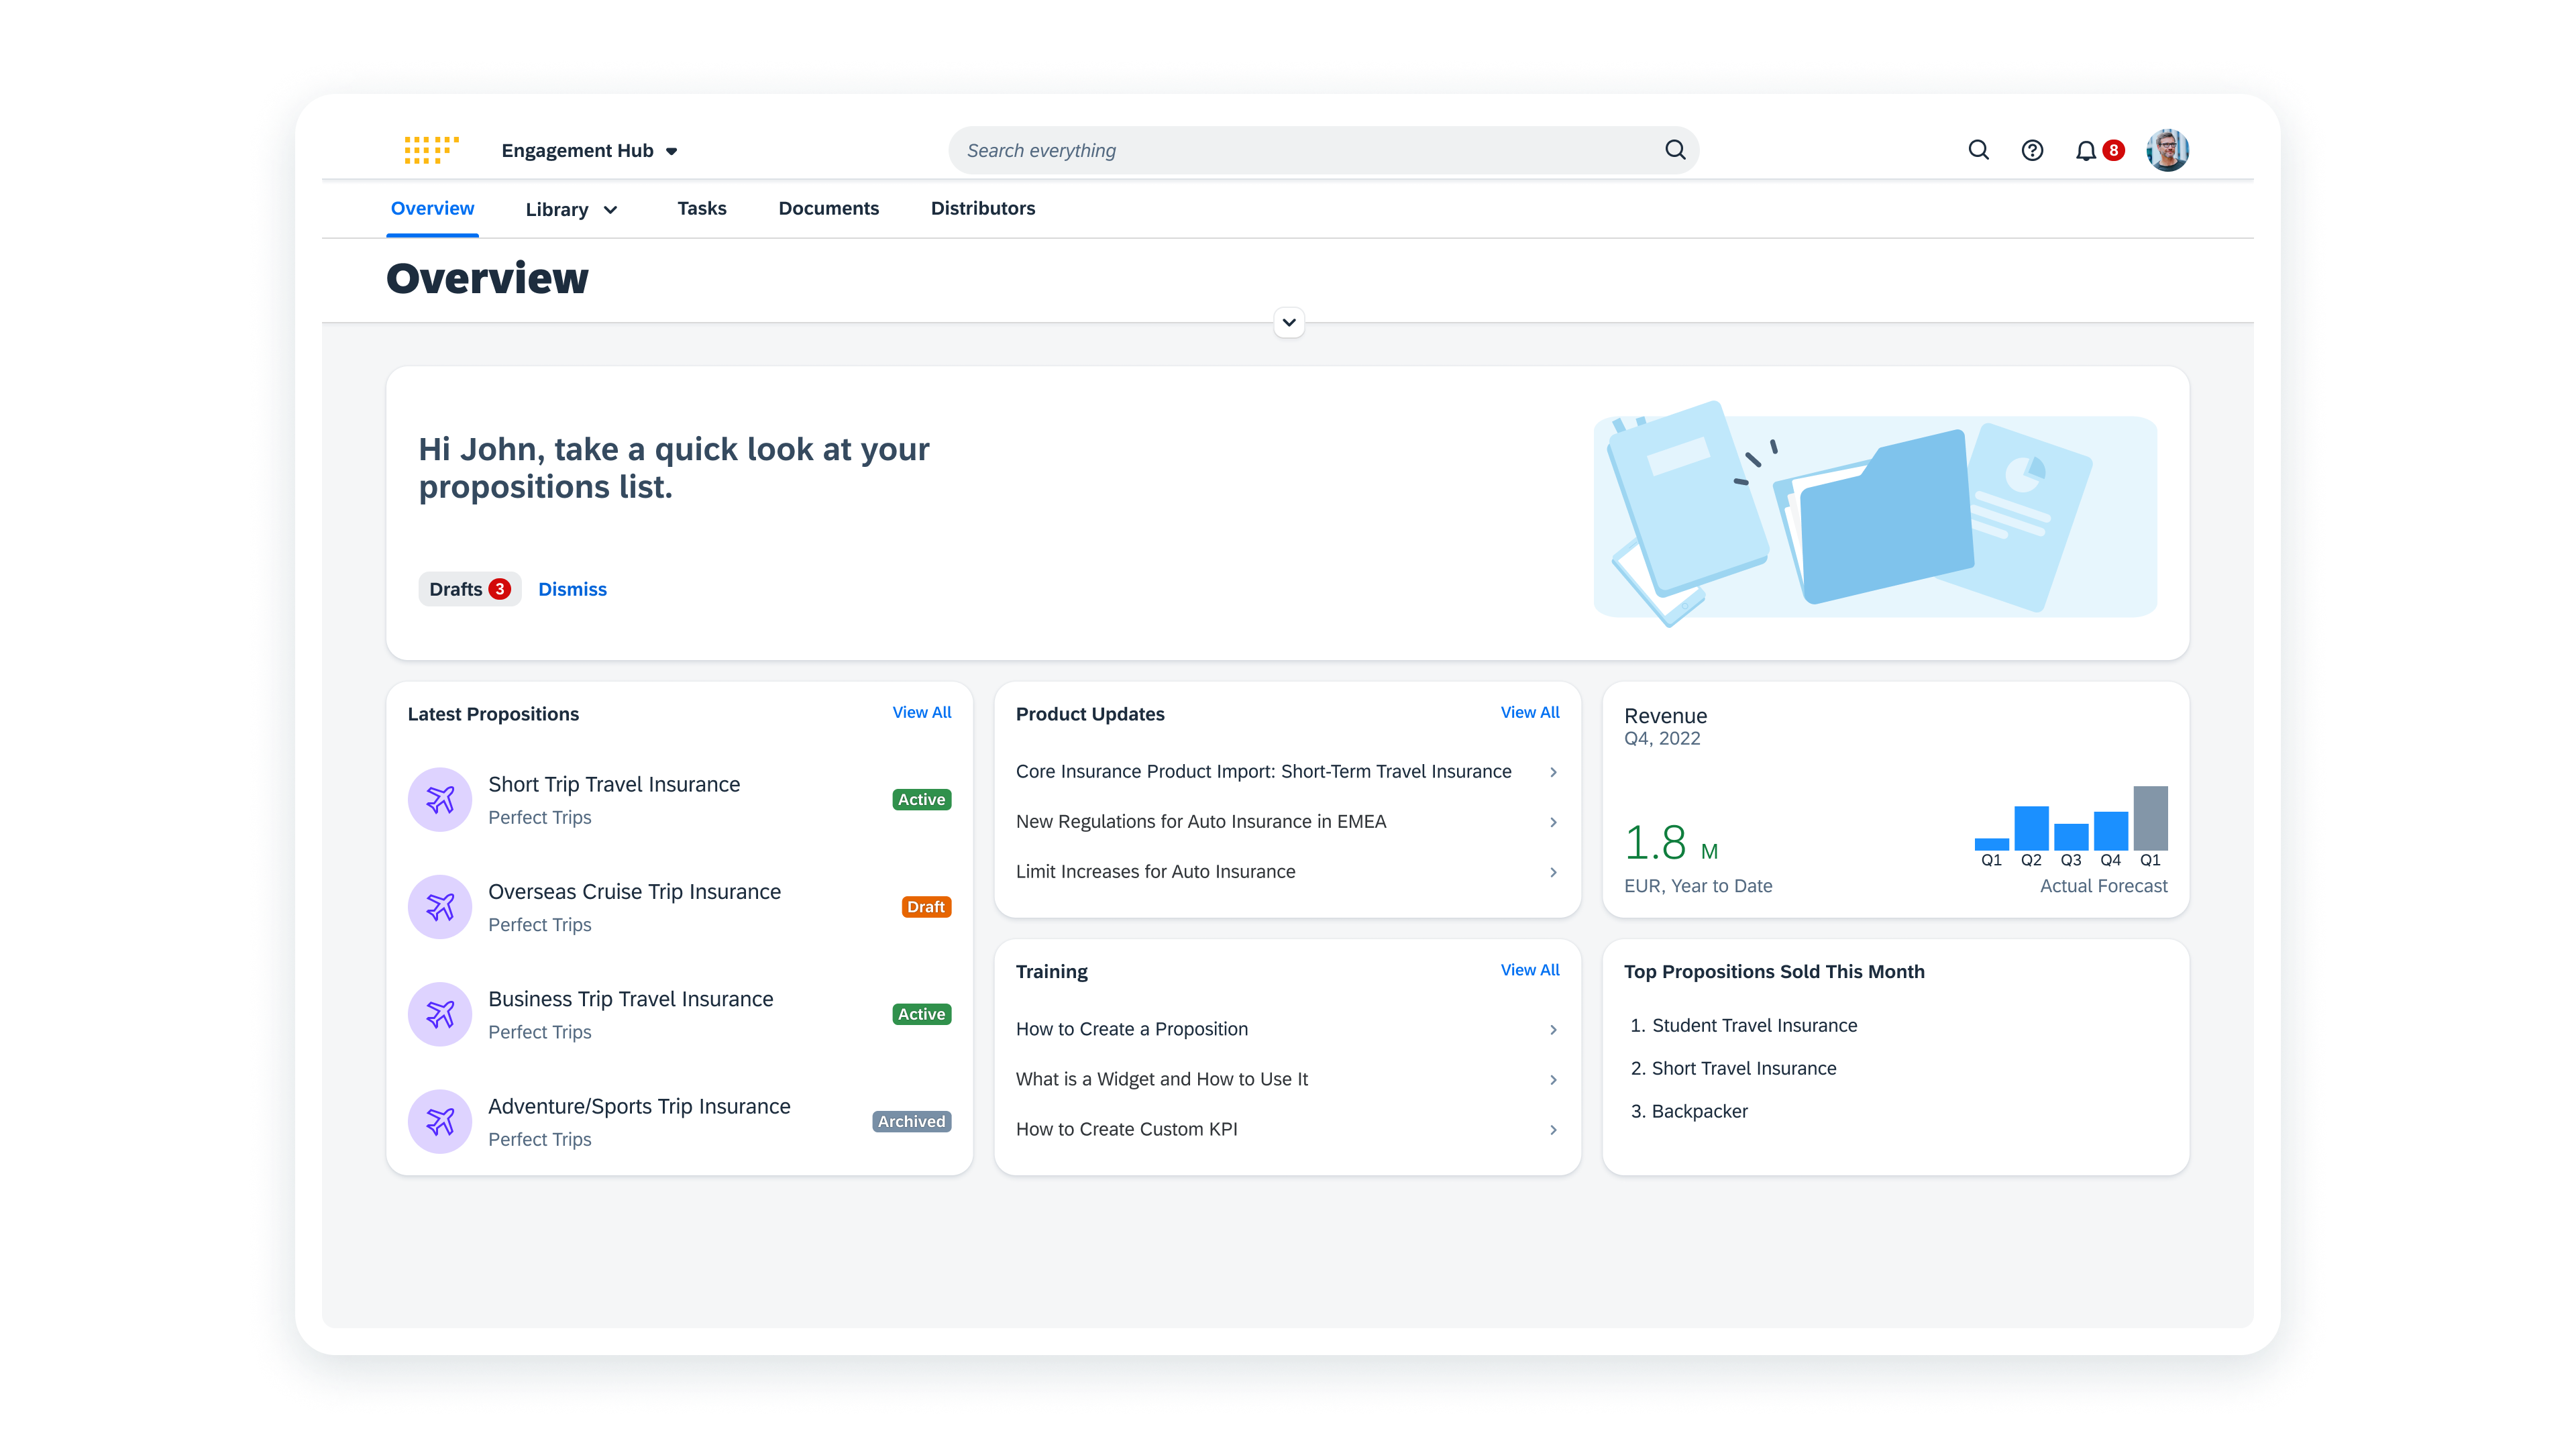Viewport: 2576px width, 1449px height.
Task: Click the Dismiss link
Action: [x=572, y=589]
